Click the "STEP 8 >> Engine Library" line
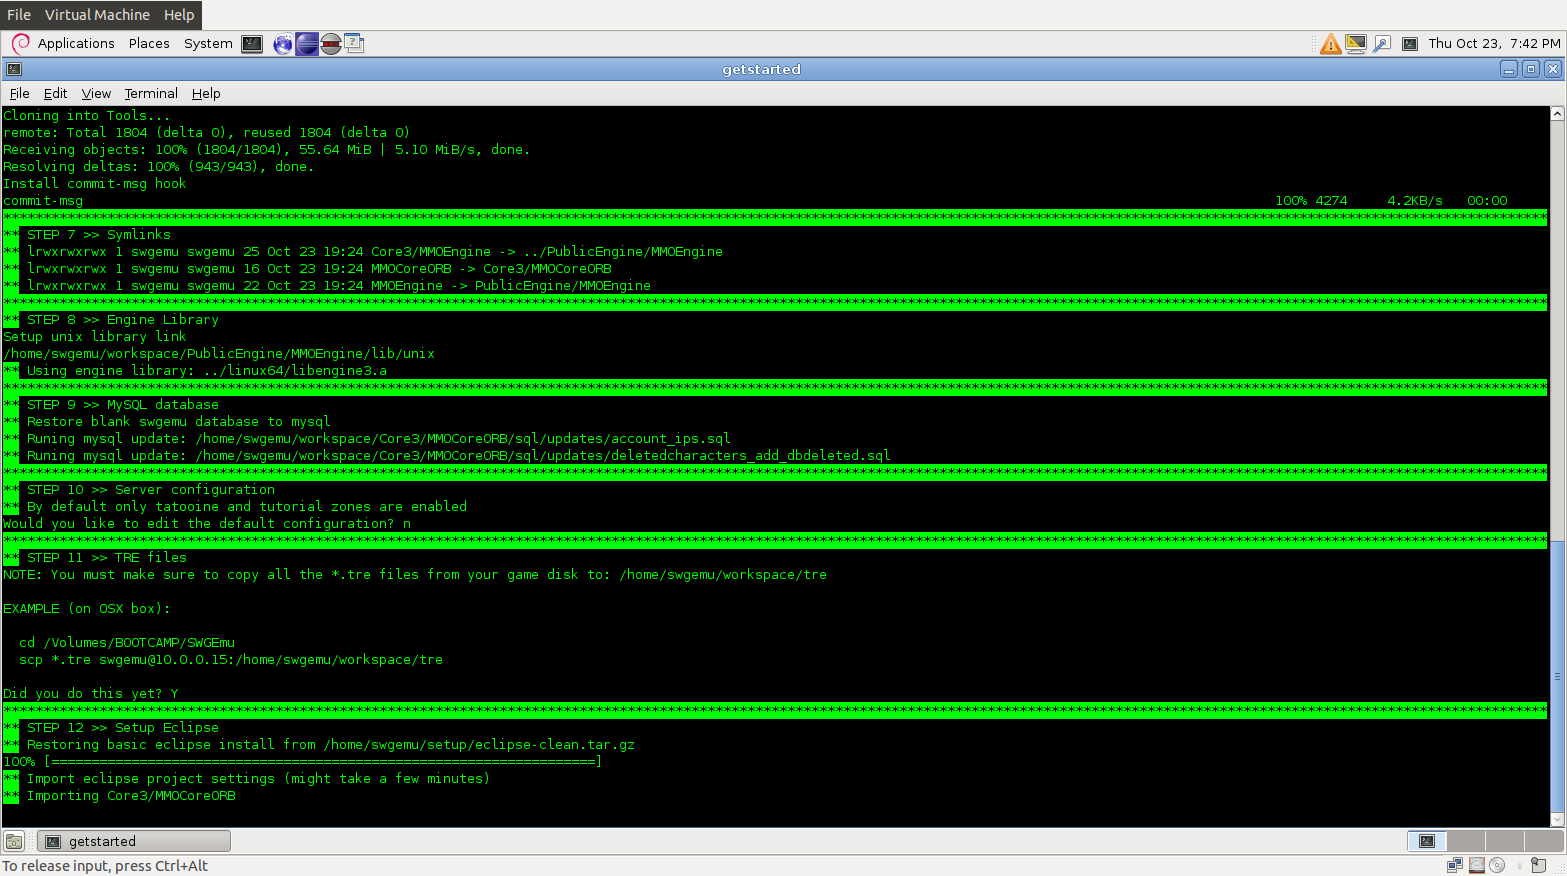Viewport: 1567px width, 876px height. [x=123, y=320]
